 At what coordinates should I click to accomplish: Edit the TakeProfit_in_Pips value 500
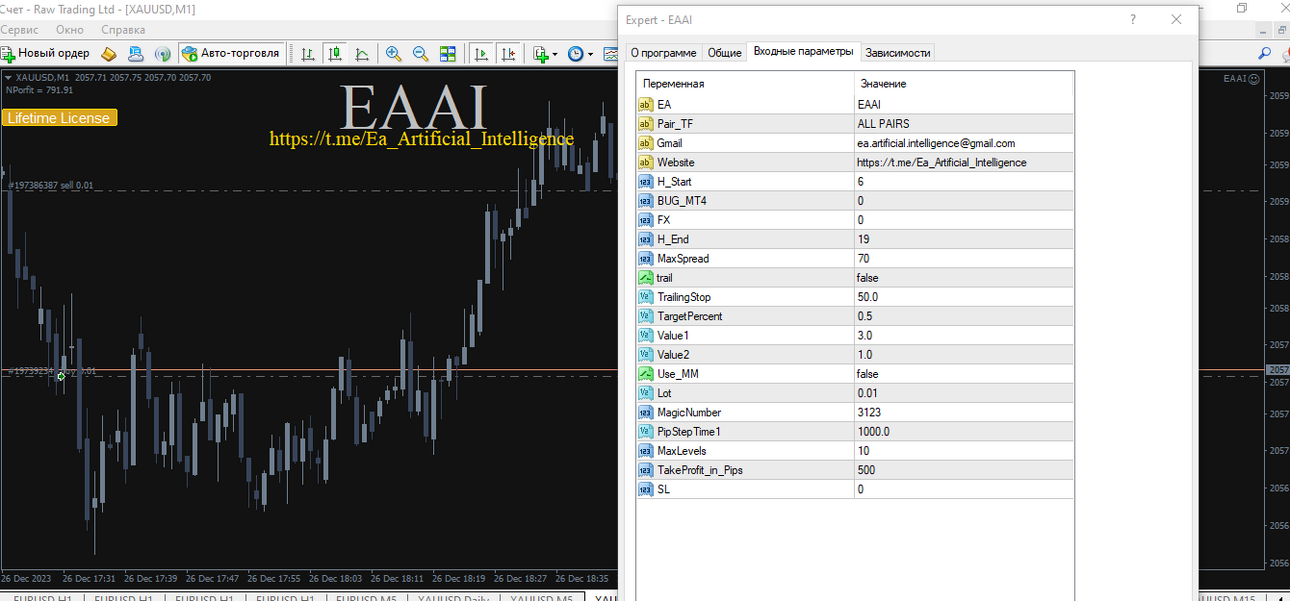964,470
